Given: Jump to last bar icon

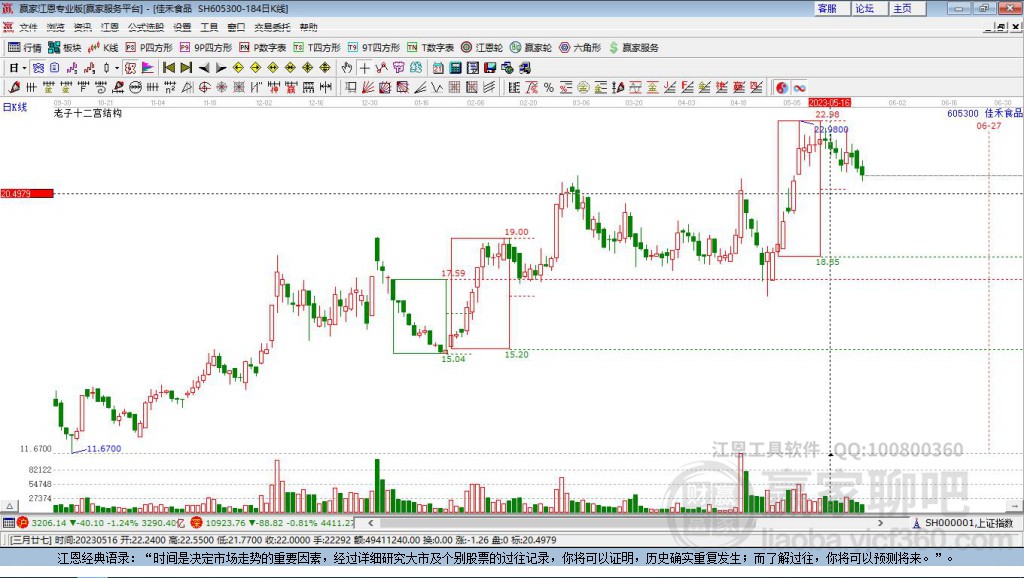Looking at the screenshot, I should (x=186, y=68).
